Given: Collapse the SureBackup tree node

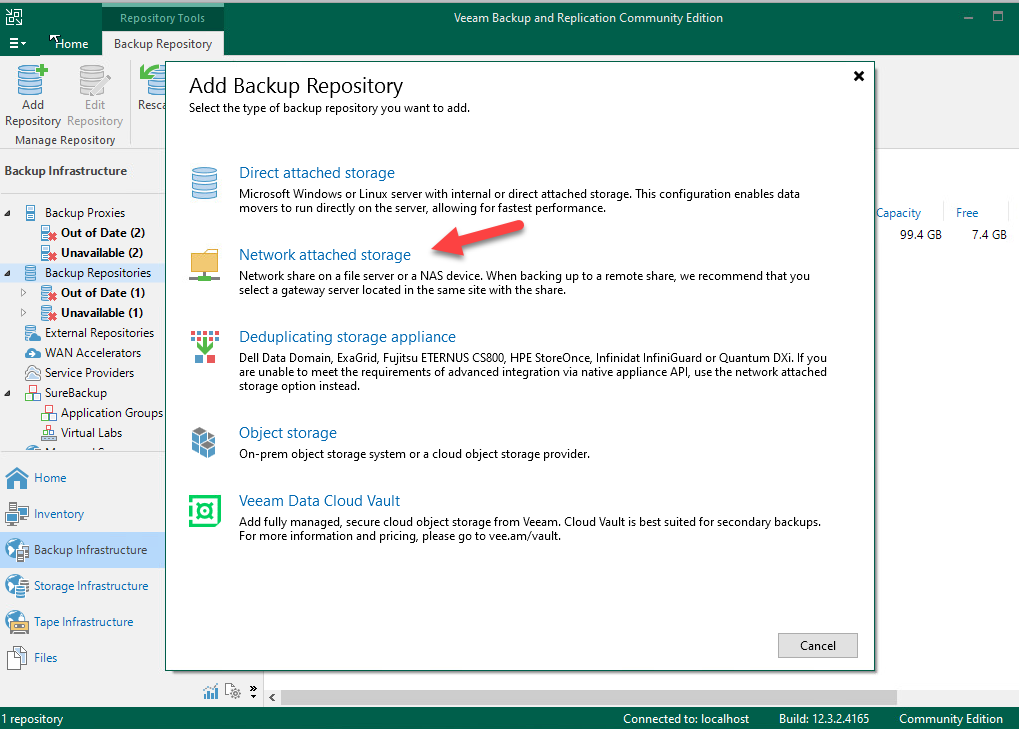Looking at the screenshot, I should (10, 393).
